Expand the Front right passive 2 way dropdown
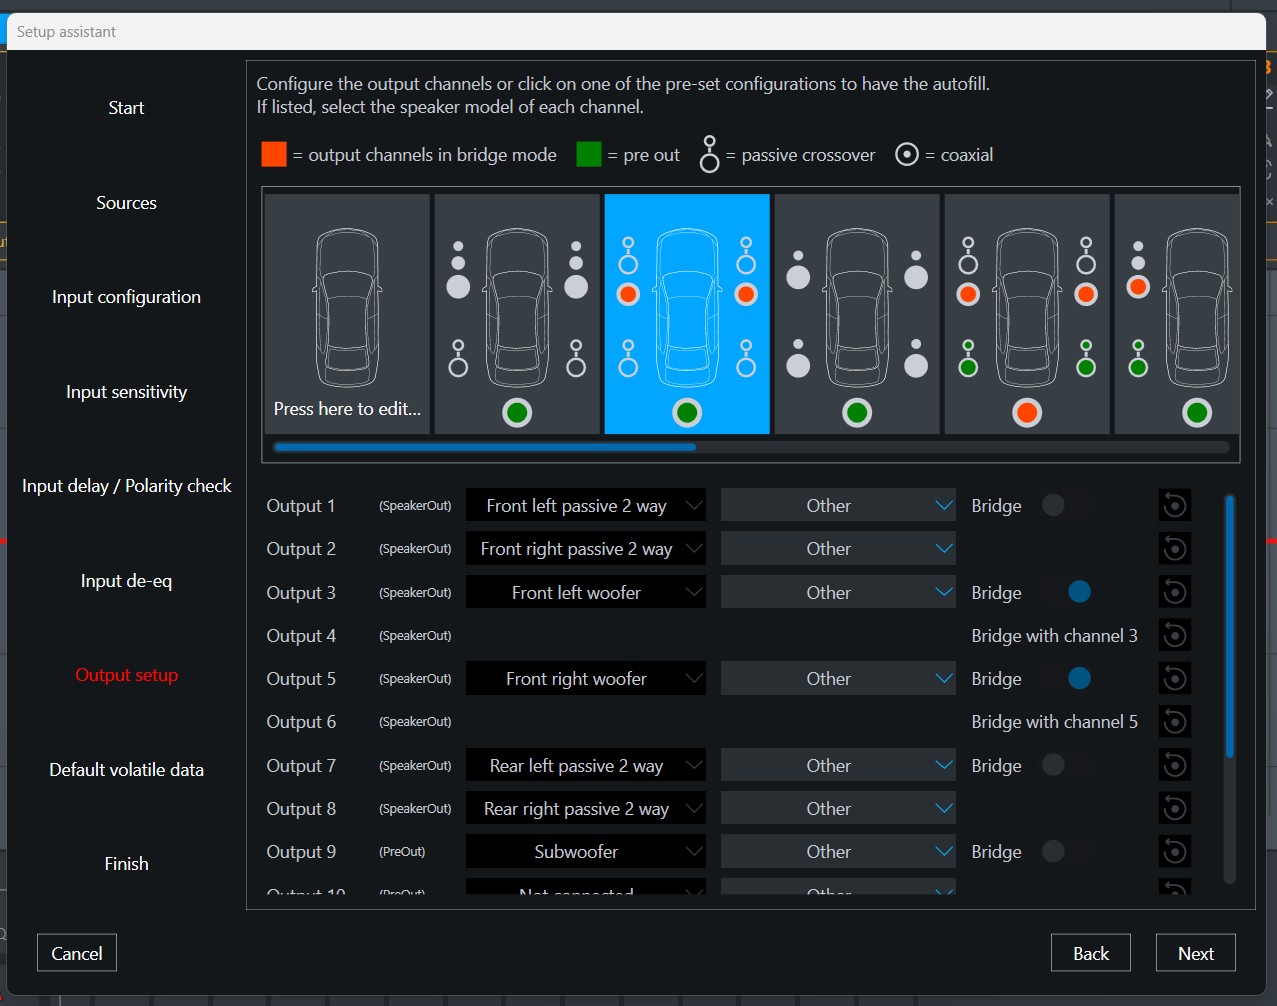Viewport: 1277px width, 1006px height. click(586, 549)
